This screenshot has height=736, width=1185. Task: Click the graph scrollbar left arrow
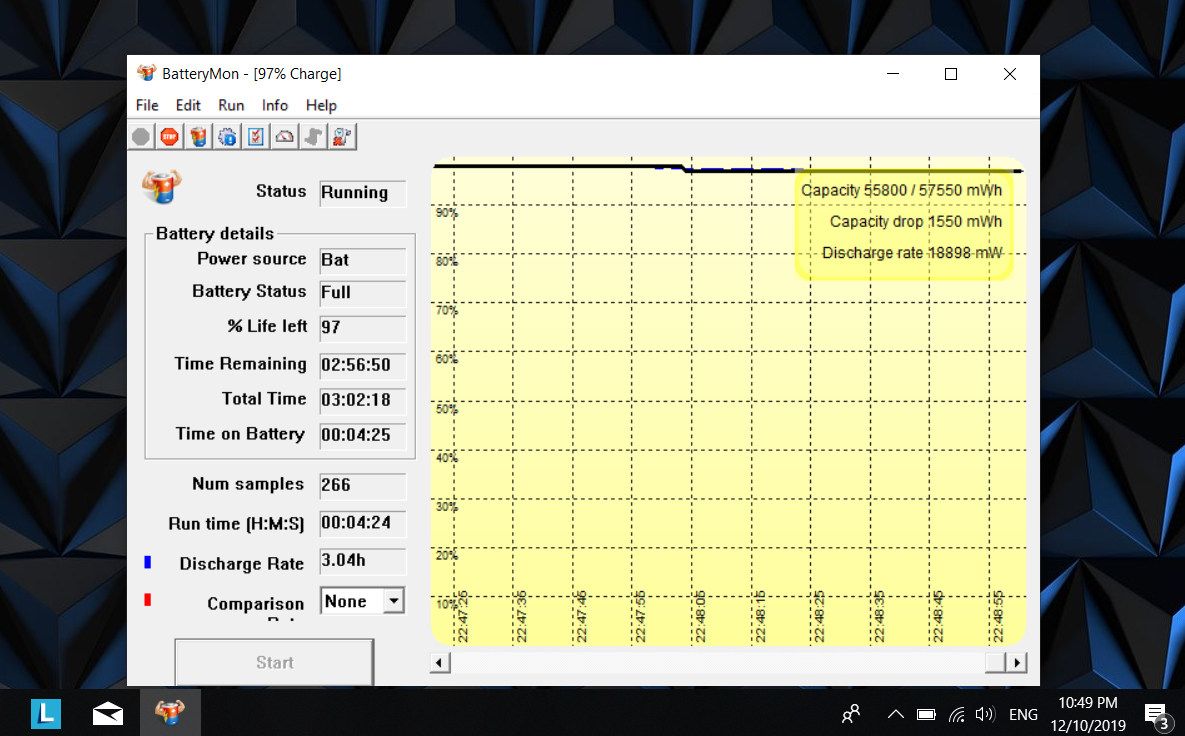[x=440, y=663]
